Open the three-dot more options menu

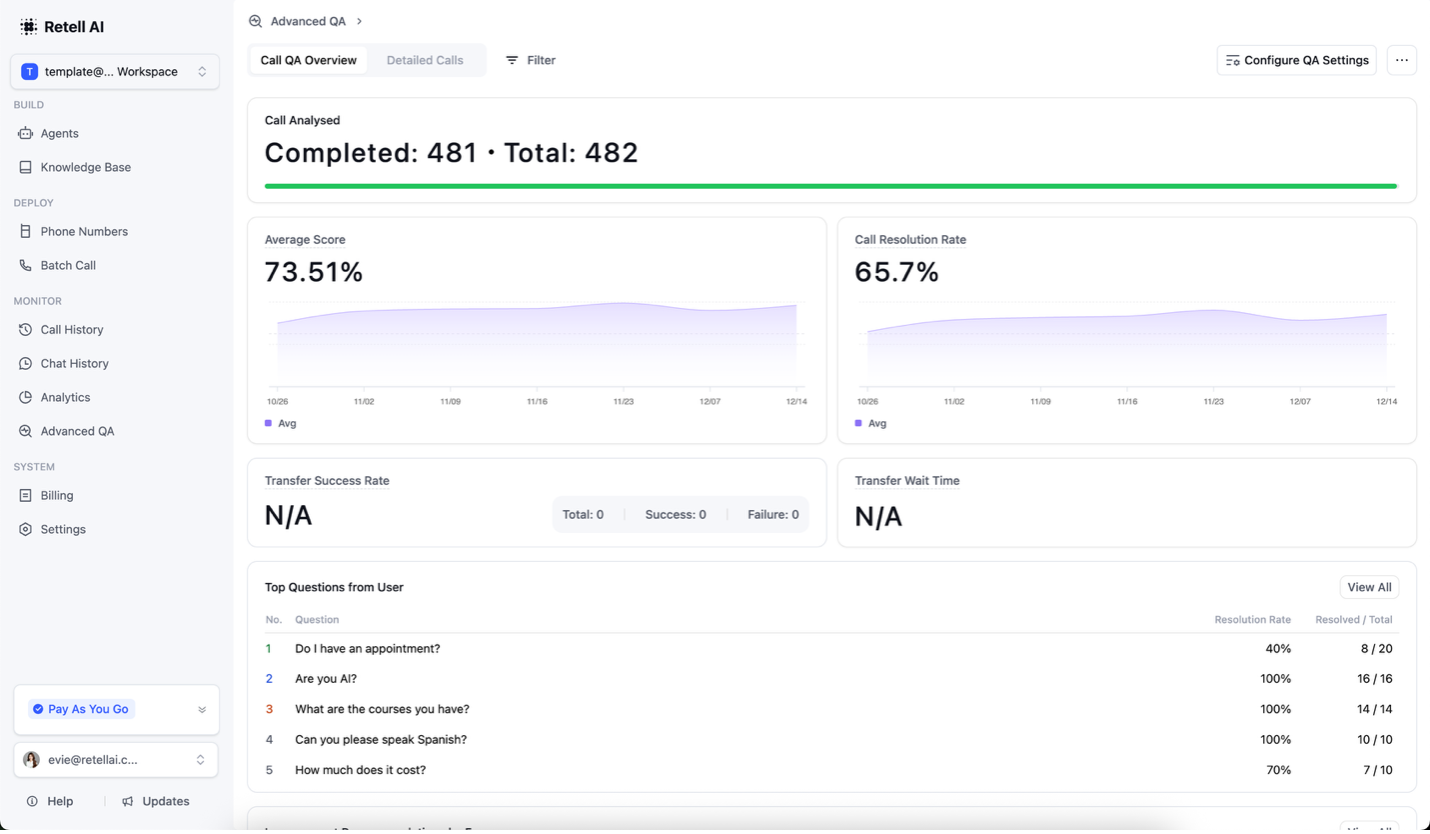pyautogui.click(x=1402, y=60)
